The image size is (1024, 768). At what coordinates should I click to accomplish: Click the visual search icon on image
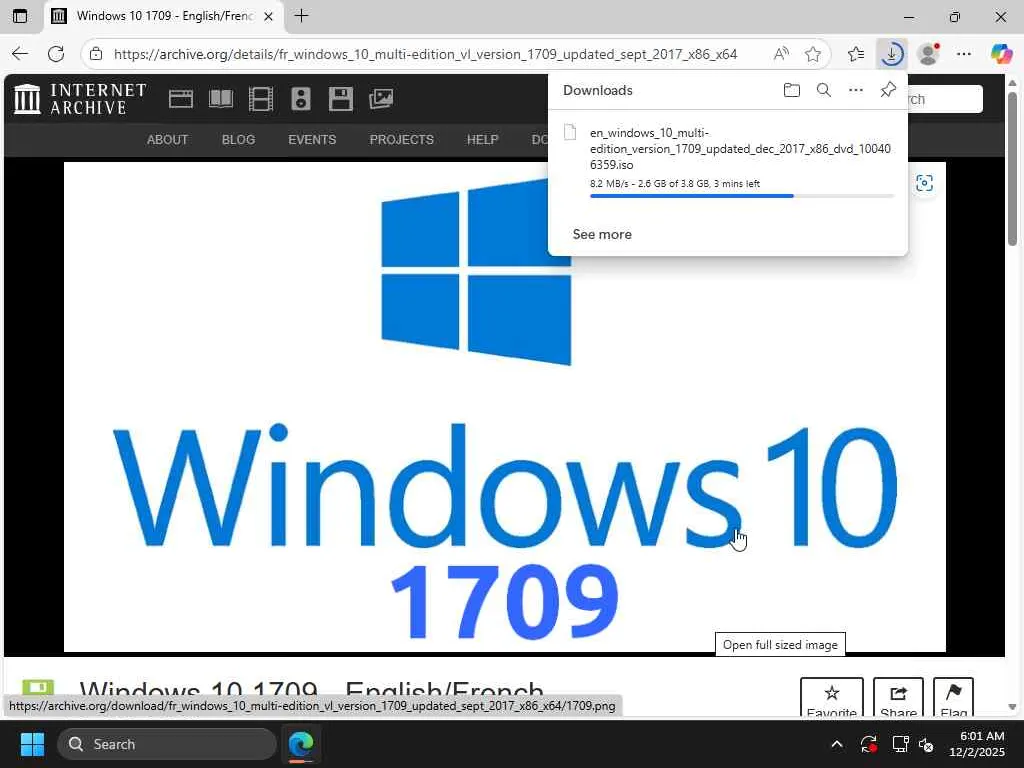(x=924, y=183)
